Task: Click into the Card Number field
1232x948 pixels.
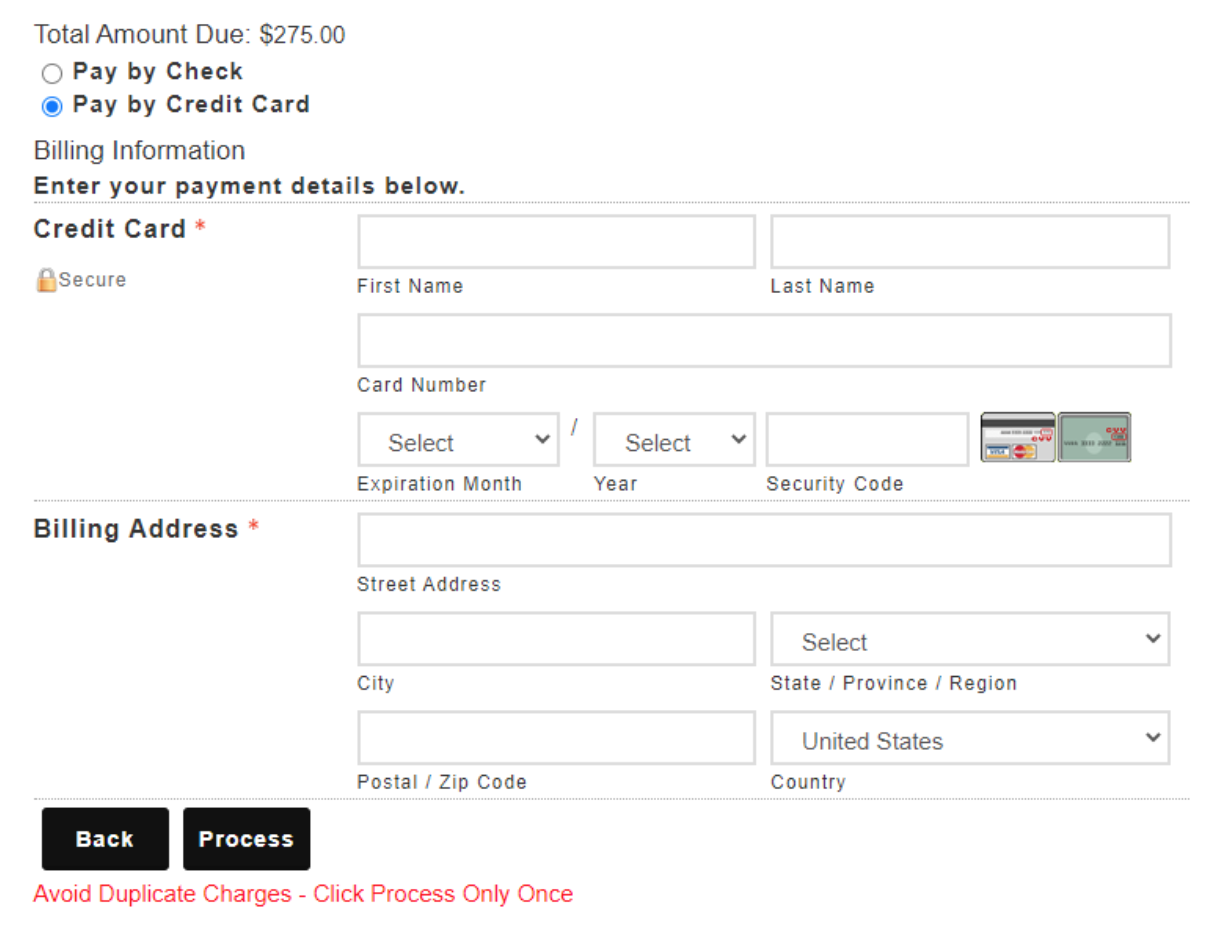Action: click(764, 341)
